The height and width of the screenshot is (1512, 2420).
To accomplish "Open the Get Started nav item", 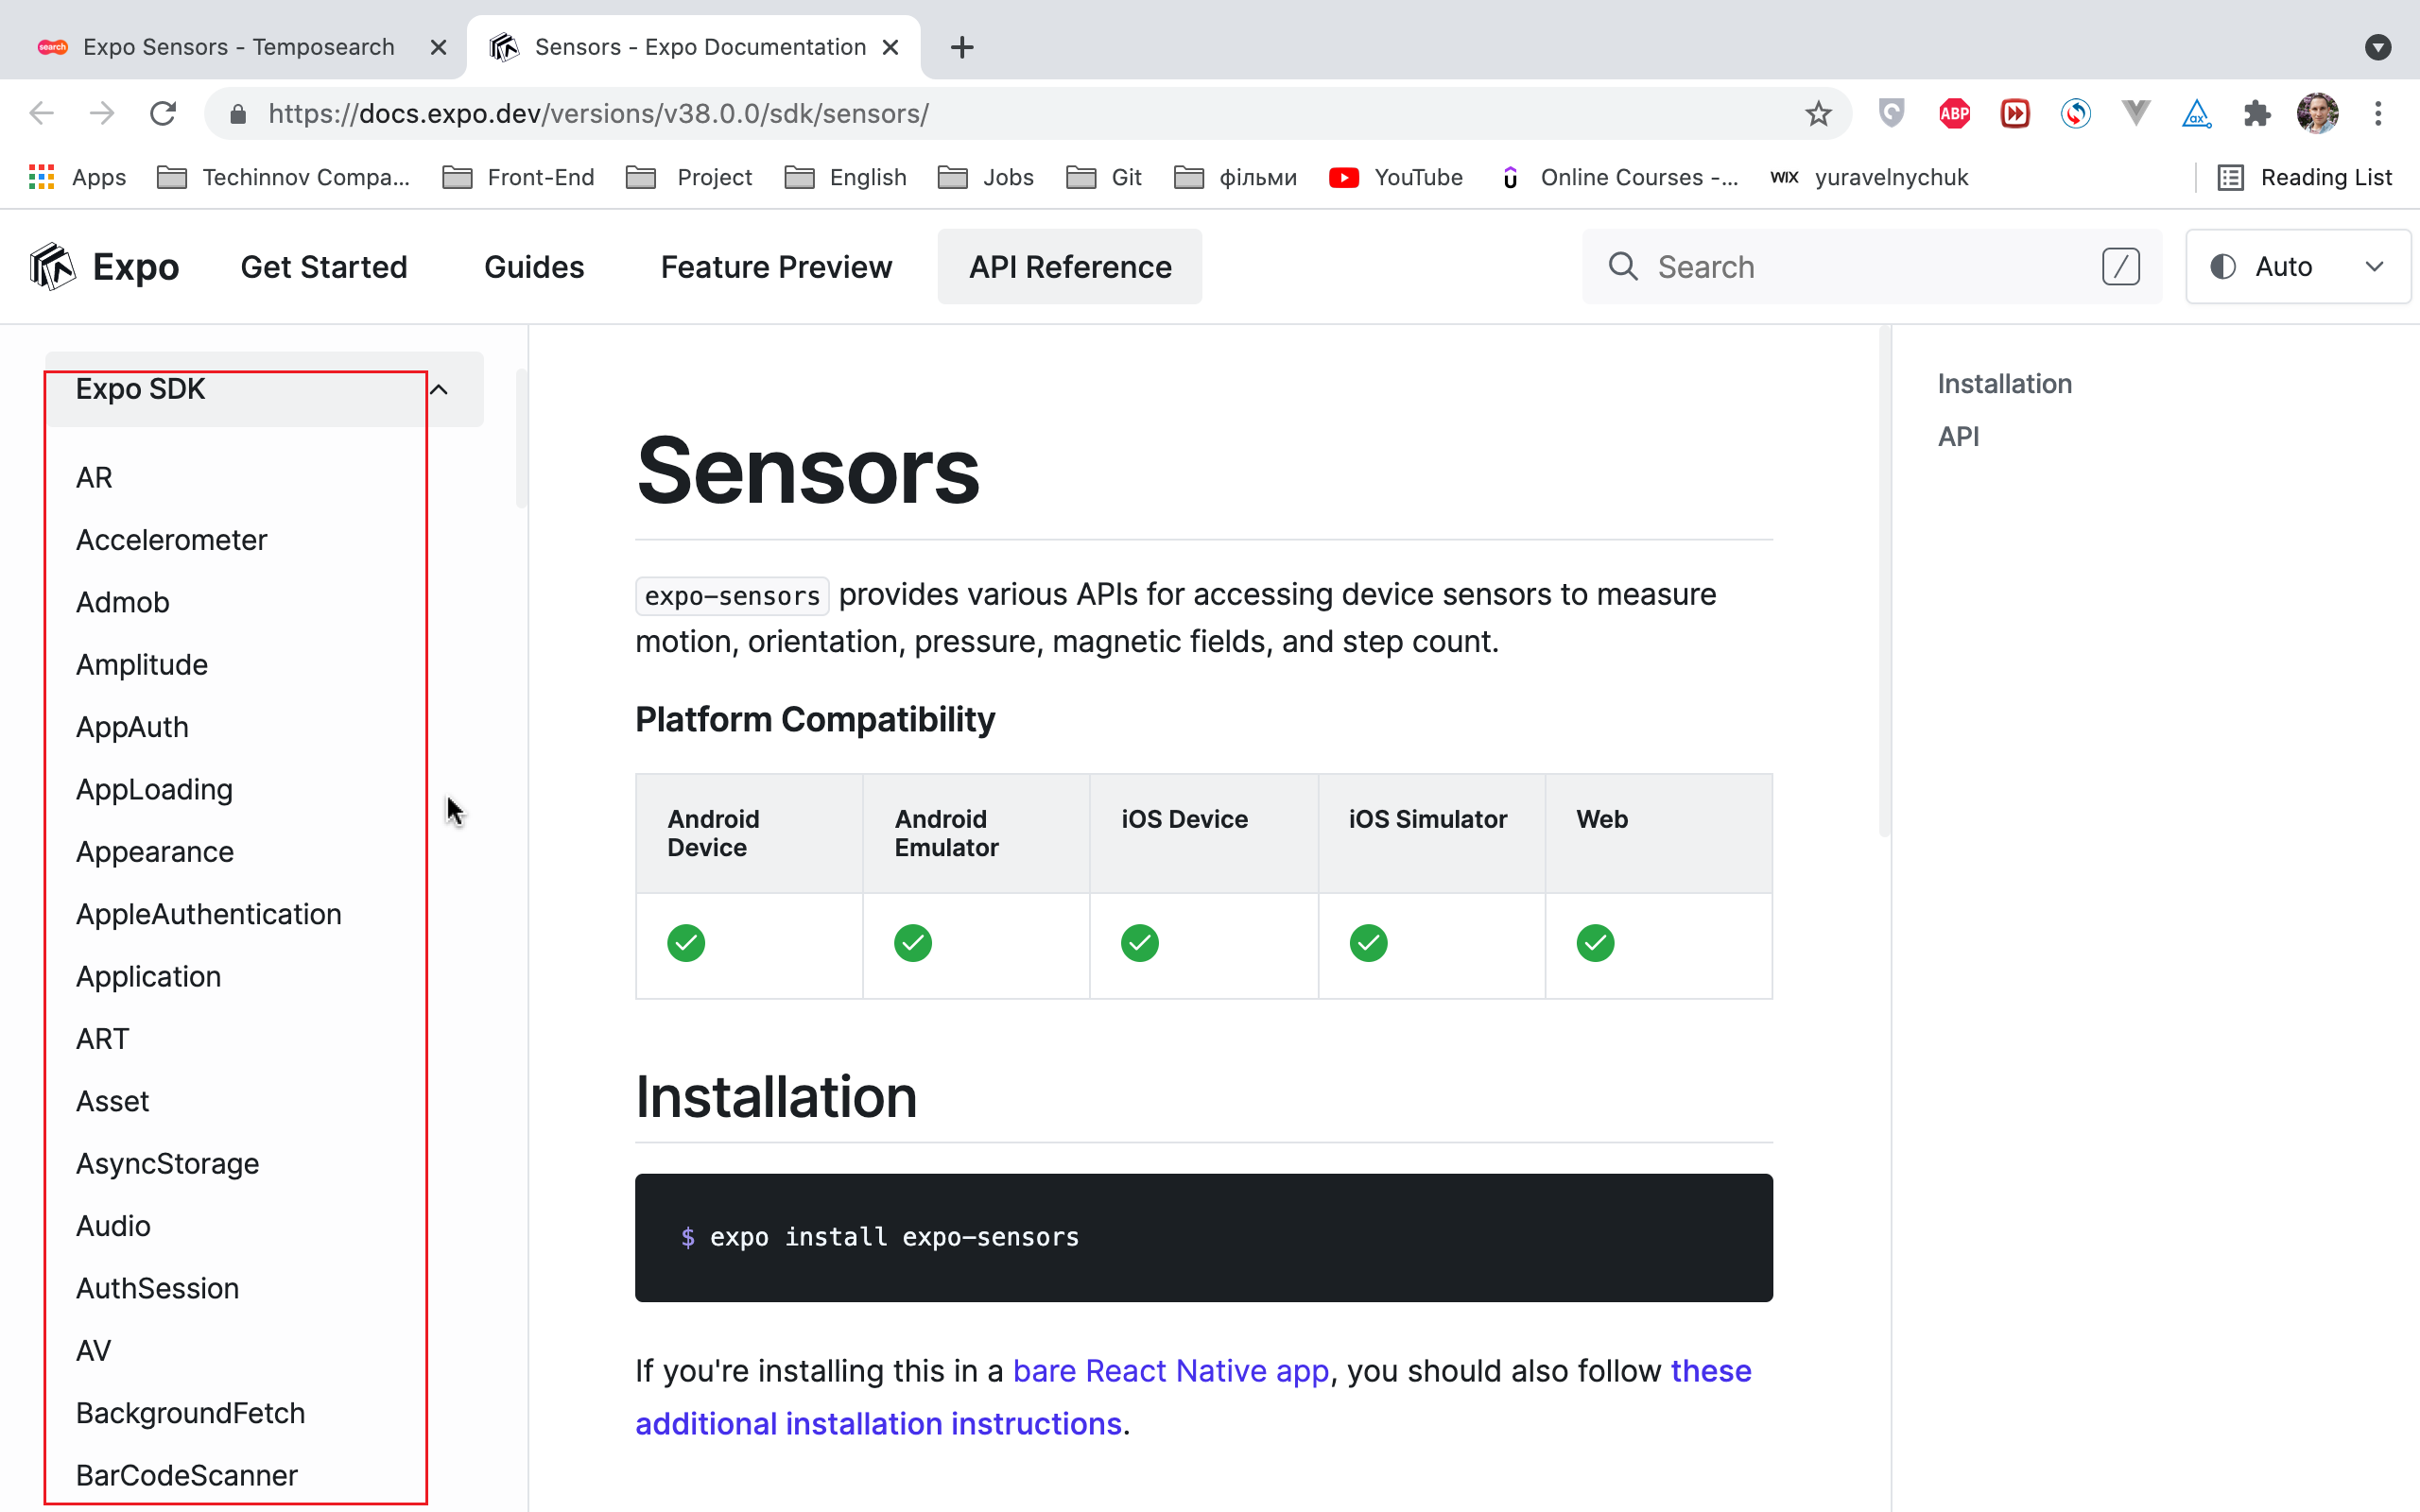I will click(x=324, y=267).
